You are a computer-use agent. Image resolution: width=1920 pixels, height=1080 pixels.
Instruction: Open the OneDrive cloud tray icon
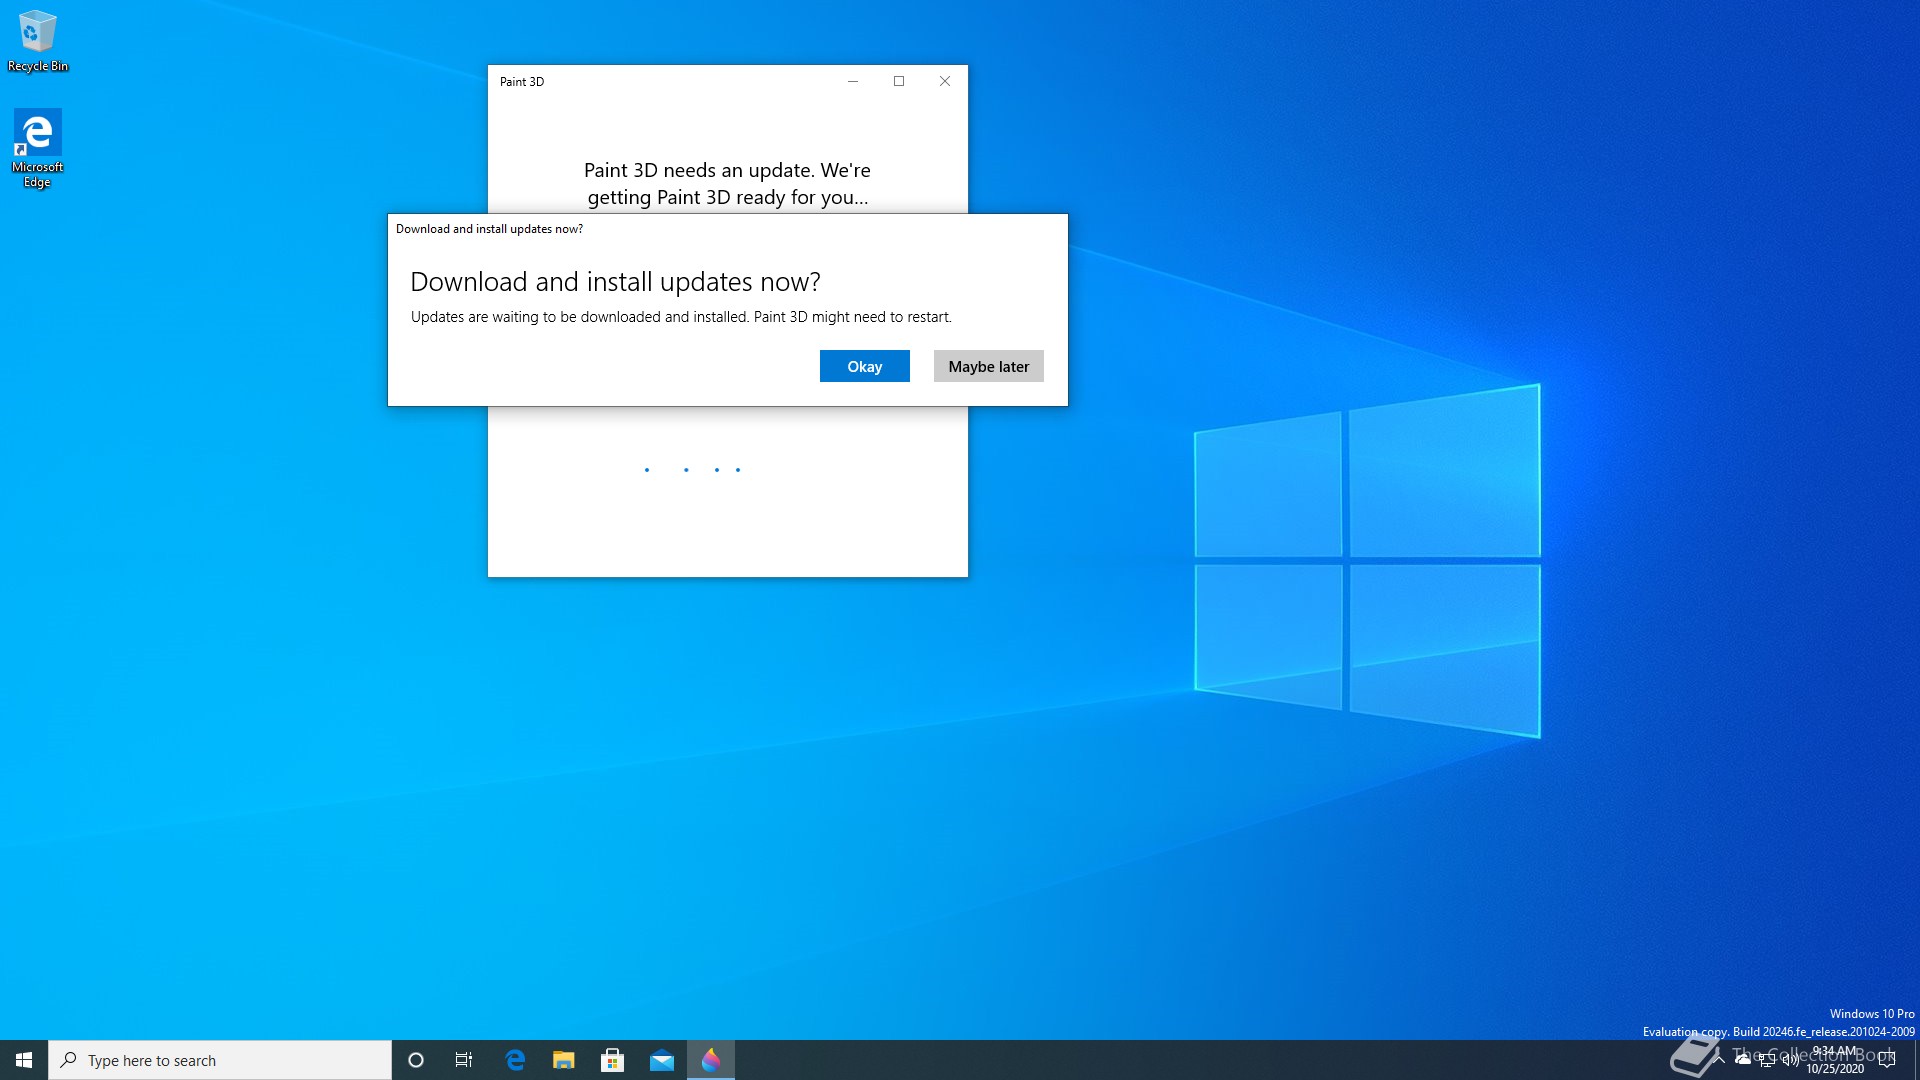pyautogui.click(x=1743, y=1060)
